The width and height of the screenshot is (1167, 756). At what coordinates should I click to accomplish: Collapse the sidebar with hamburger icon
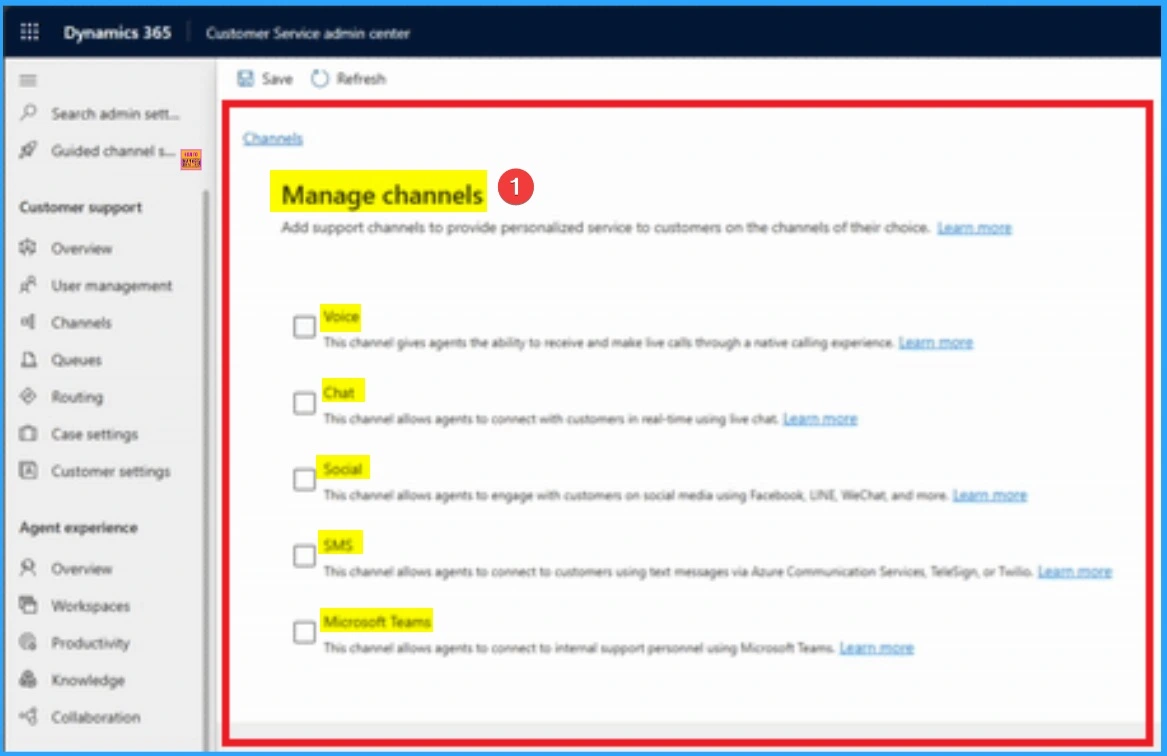[x=28, y=80]
